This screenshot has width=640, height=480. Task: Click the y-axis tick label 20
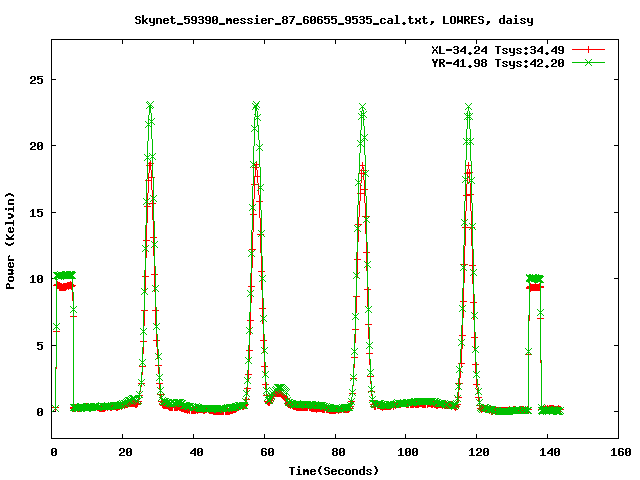36,146
